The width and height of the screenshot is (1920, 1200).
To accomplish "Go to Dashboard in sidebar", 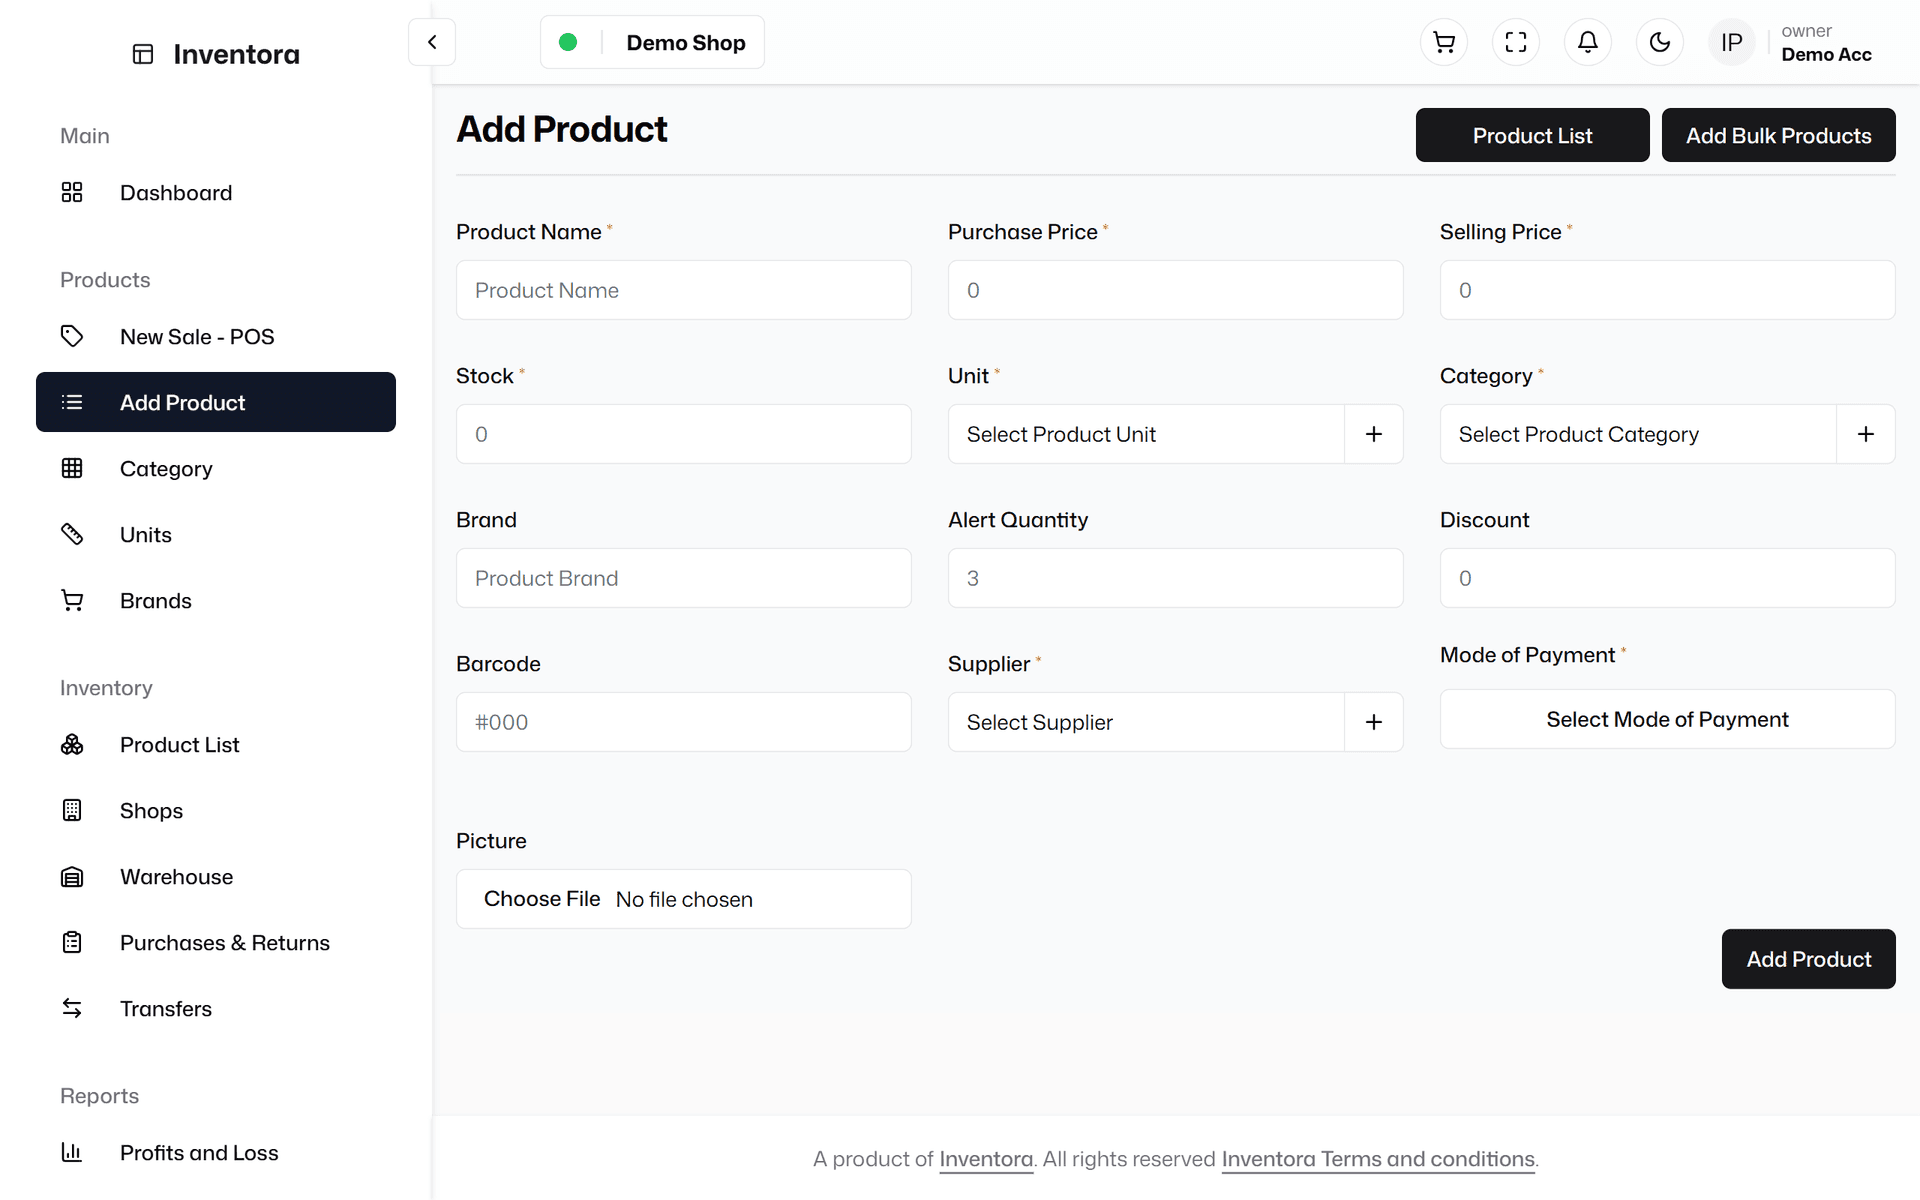I will [216, 192].
